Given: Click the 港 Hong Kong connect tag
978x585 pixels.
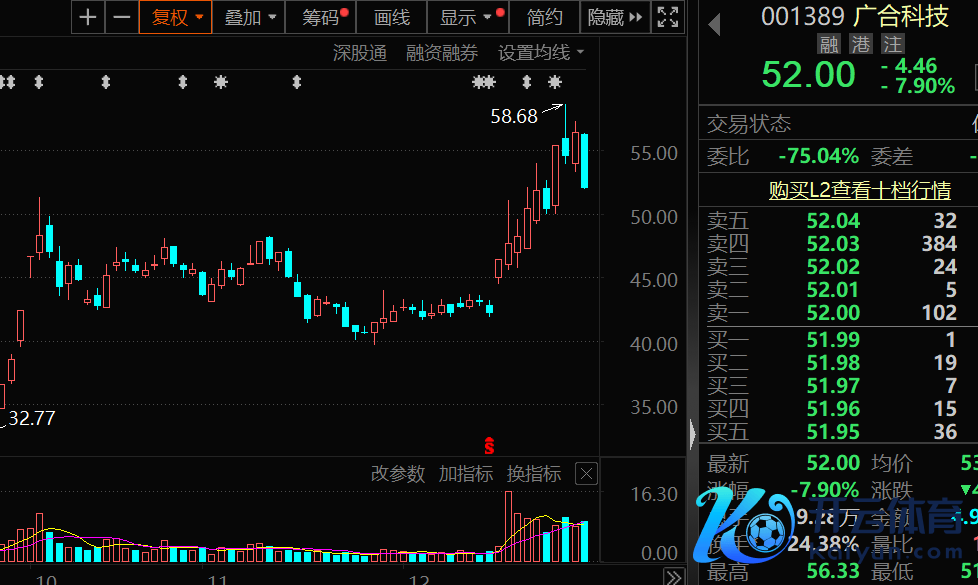Looking at the screenshot, I should (860, 44).
